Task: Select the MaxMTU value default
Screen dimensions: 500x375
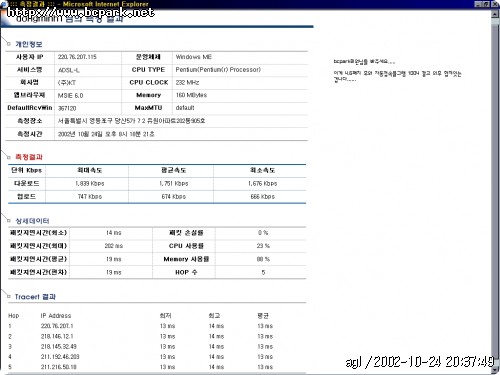Action: [185, 108]
